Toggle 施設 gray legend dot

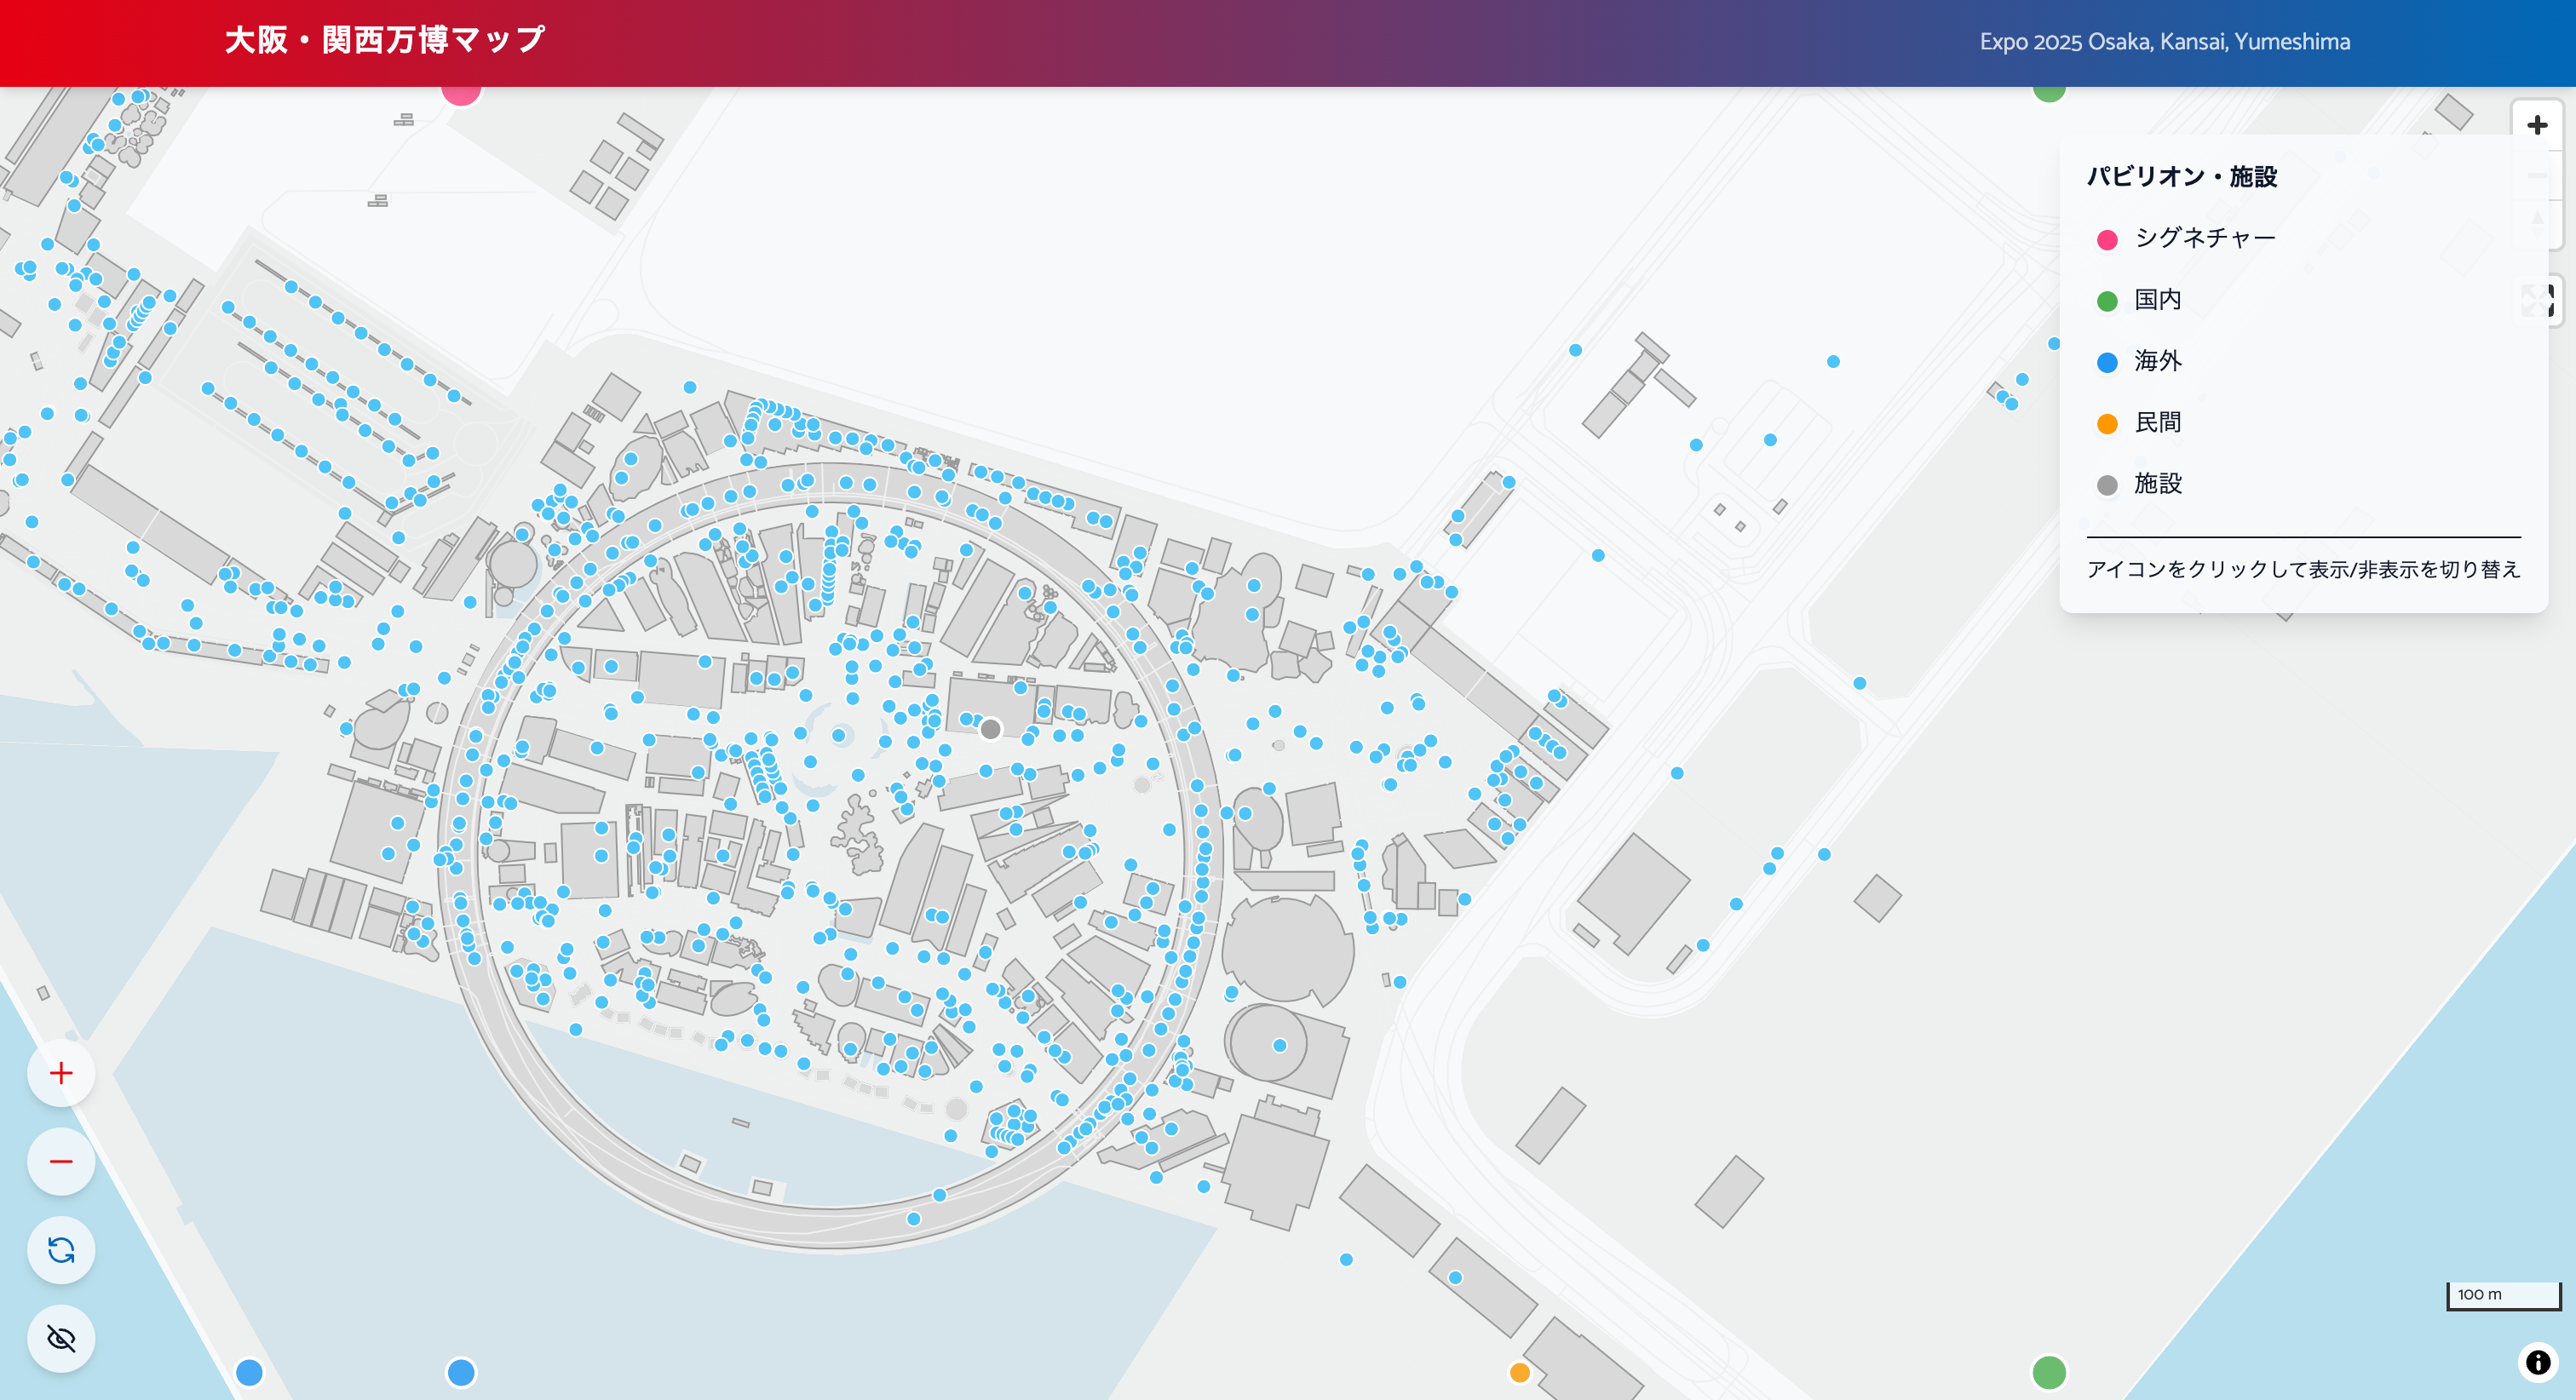click(x=2107, y=485)
